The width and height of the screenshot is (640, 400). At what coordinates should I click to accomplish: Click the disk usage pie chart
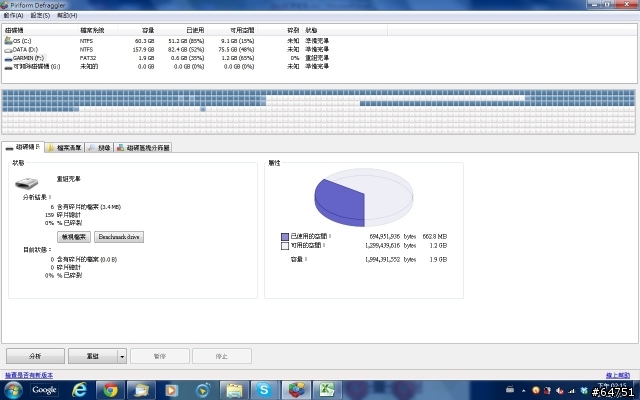pyautogui.click(x=364, y=198)
